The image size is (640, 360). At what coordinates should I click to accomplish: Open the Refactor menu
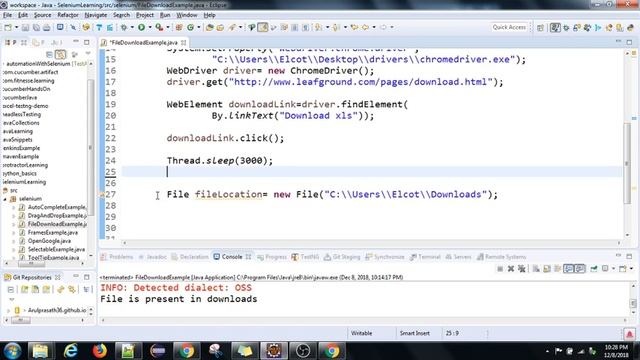point(68,15)
